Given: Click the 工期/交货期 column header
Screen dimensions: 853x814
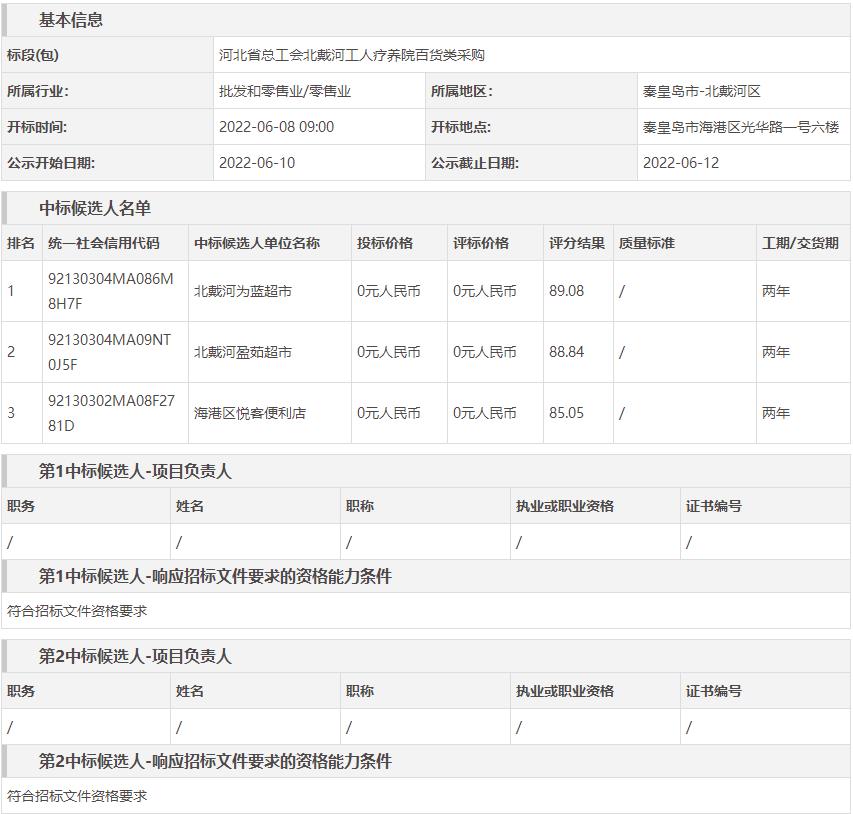Looking at the screenshot, I should (800, 243).
